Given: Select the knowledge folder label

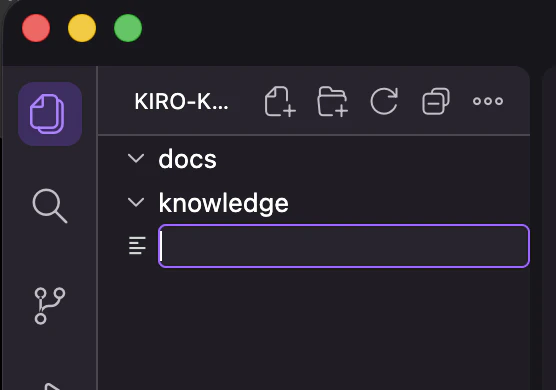Looking at the screenshot, I should (224, 204).
